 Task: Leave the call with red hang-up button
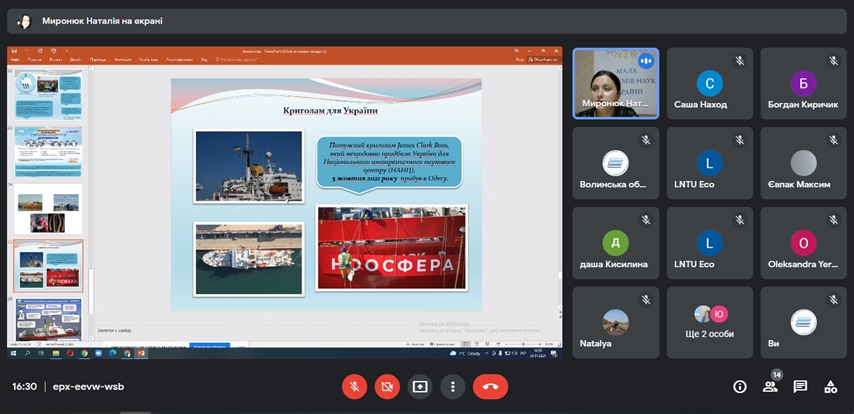coord(490,386)
